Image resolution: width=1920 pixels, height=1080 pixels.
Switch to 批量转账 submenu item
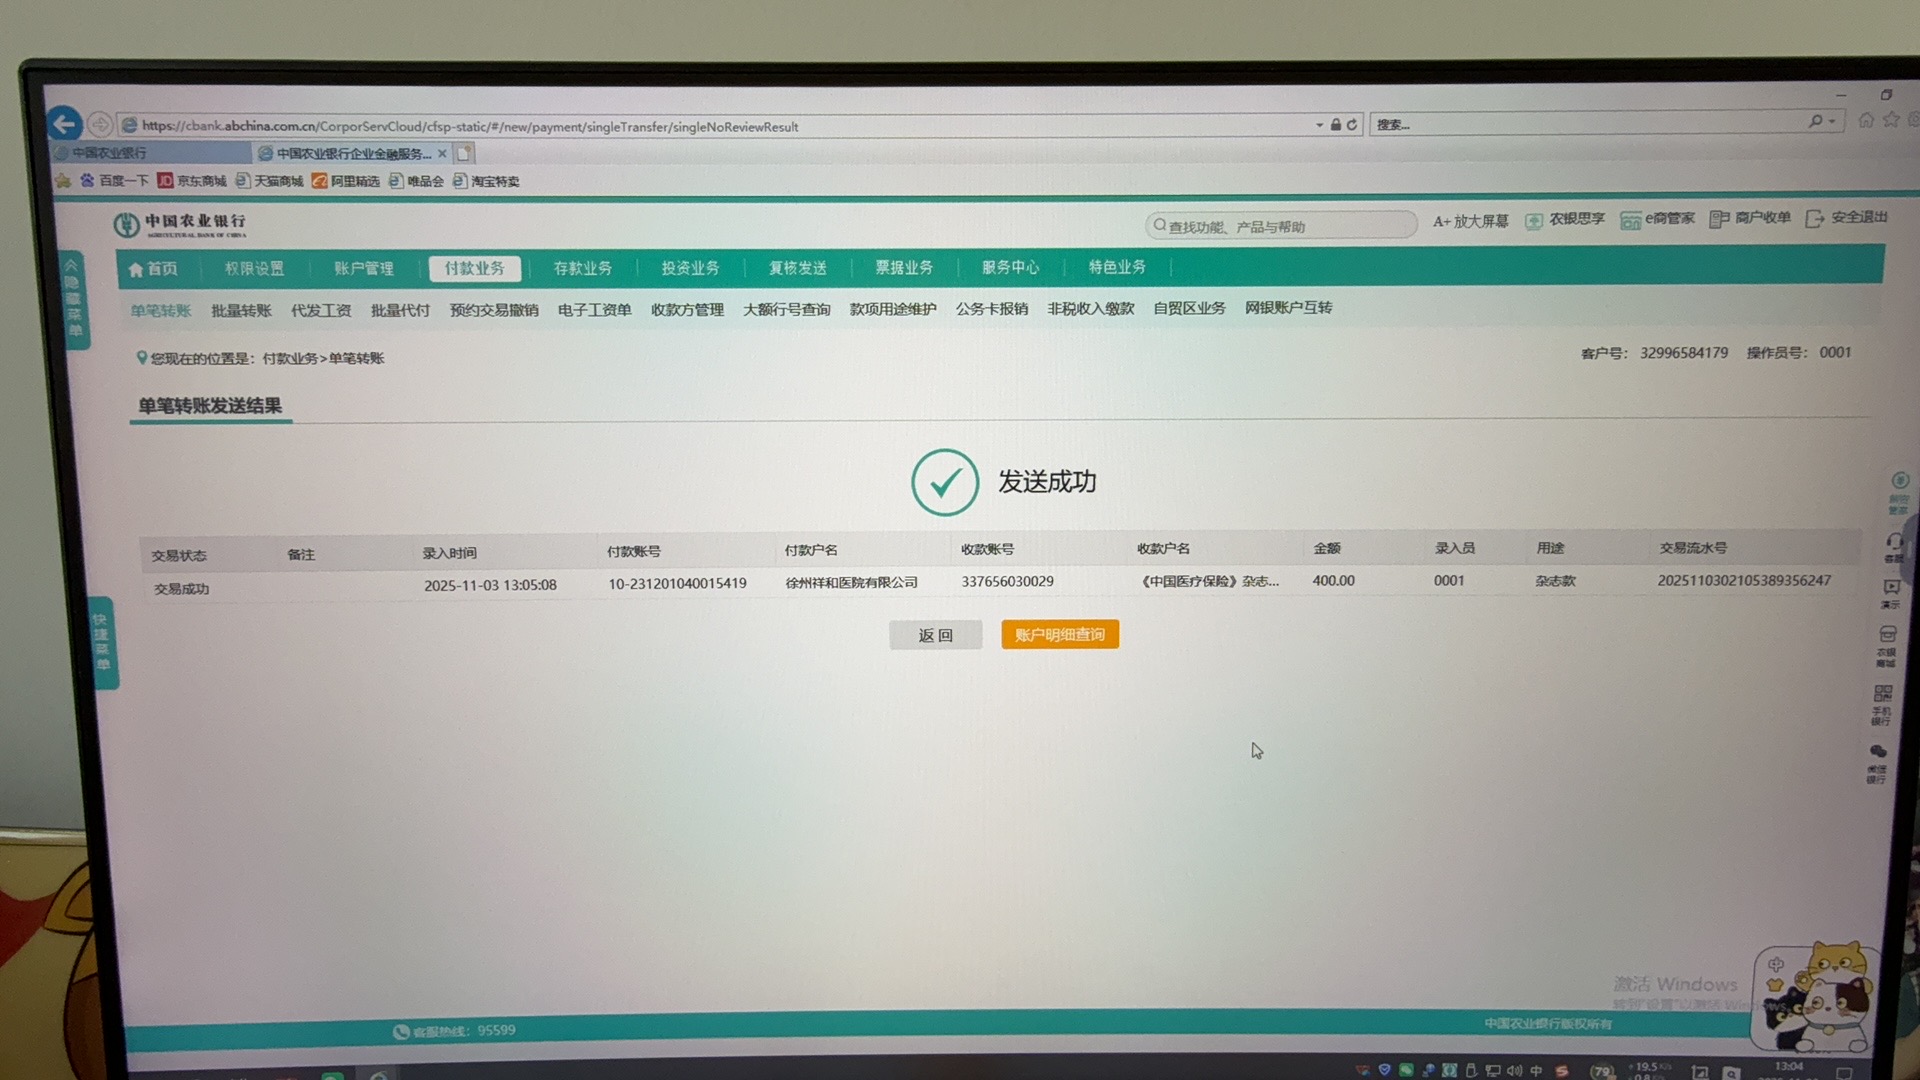tap(241, 311)
